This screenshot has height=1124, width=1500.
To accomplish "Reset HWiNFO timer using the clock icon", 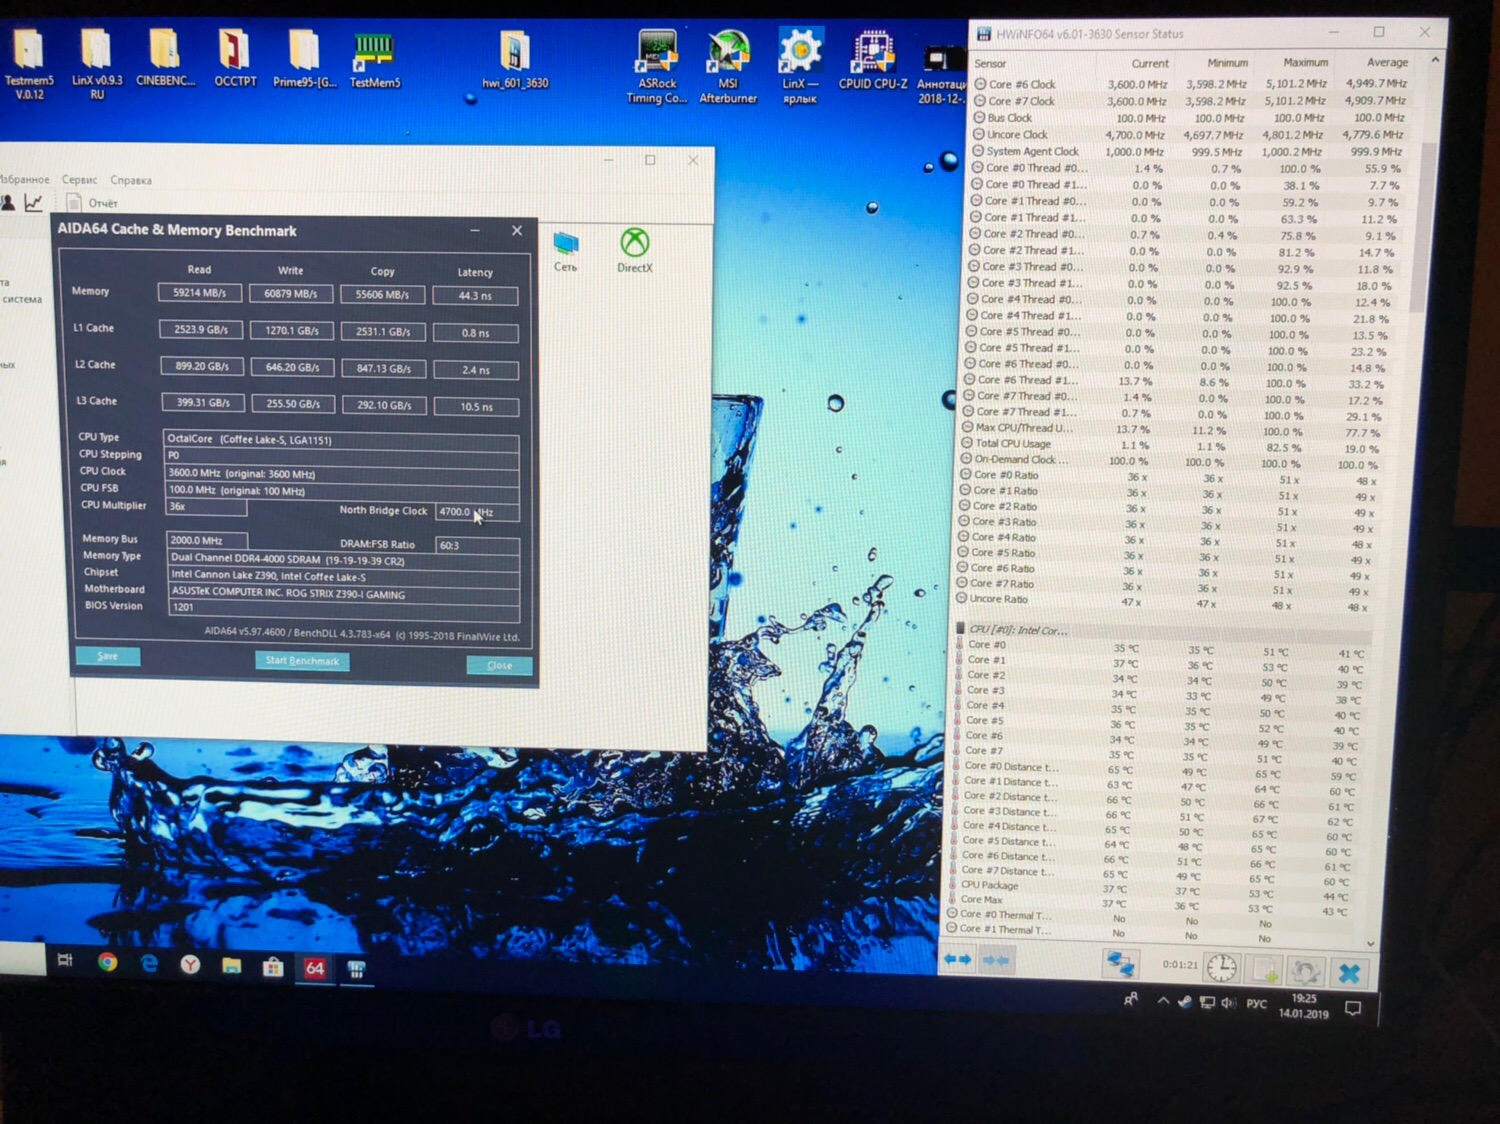I will click(x=1221, y=968).
